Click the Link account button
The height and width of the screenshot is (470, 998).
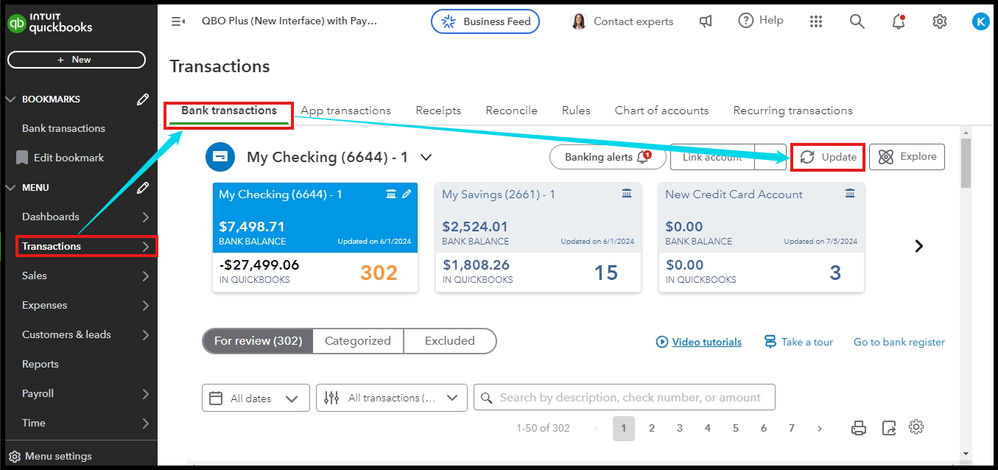[712, 157]
